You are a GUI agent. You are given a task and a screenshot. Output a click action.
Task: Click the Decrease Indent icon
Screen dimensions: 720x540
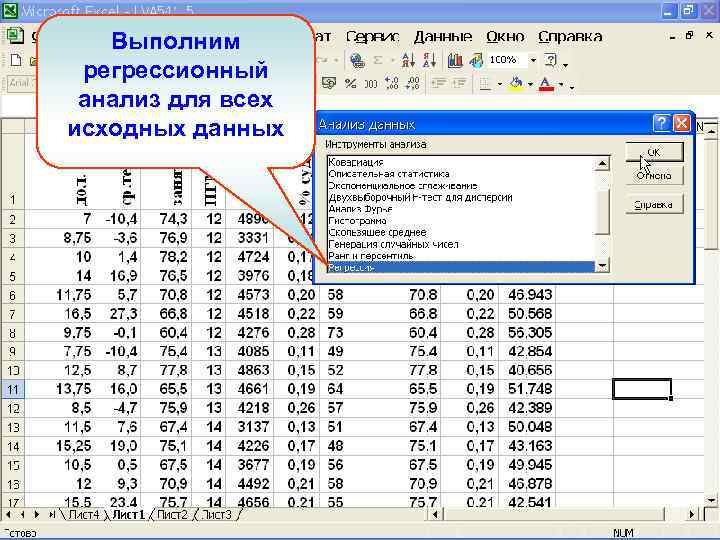pos(439,83)
